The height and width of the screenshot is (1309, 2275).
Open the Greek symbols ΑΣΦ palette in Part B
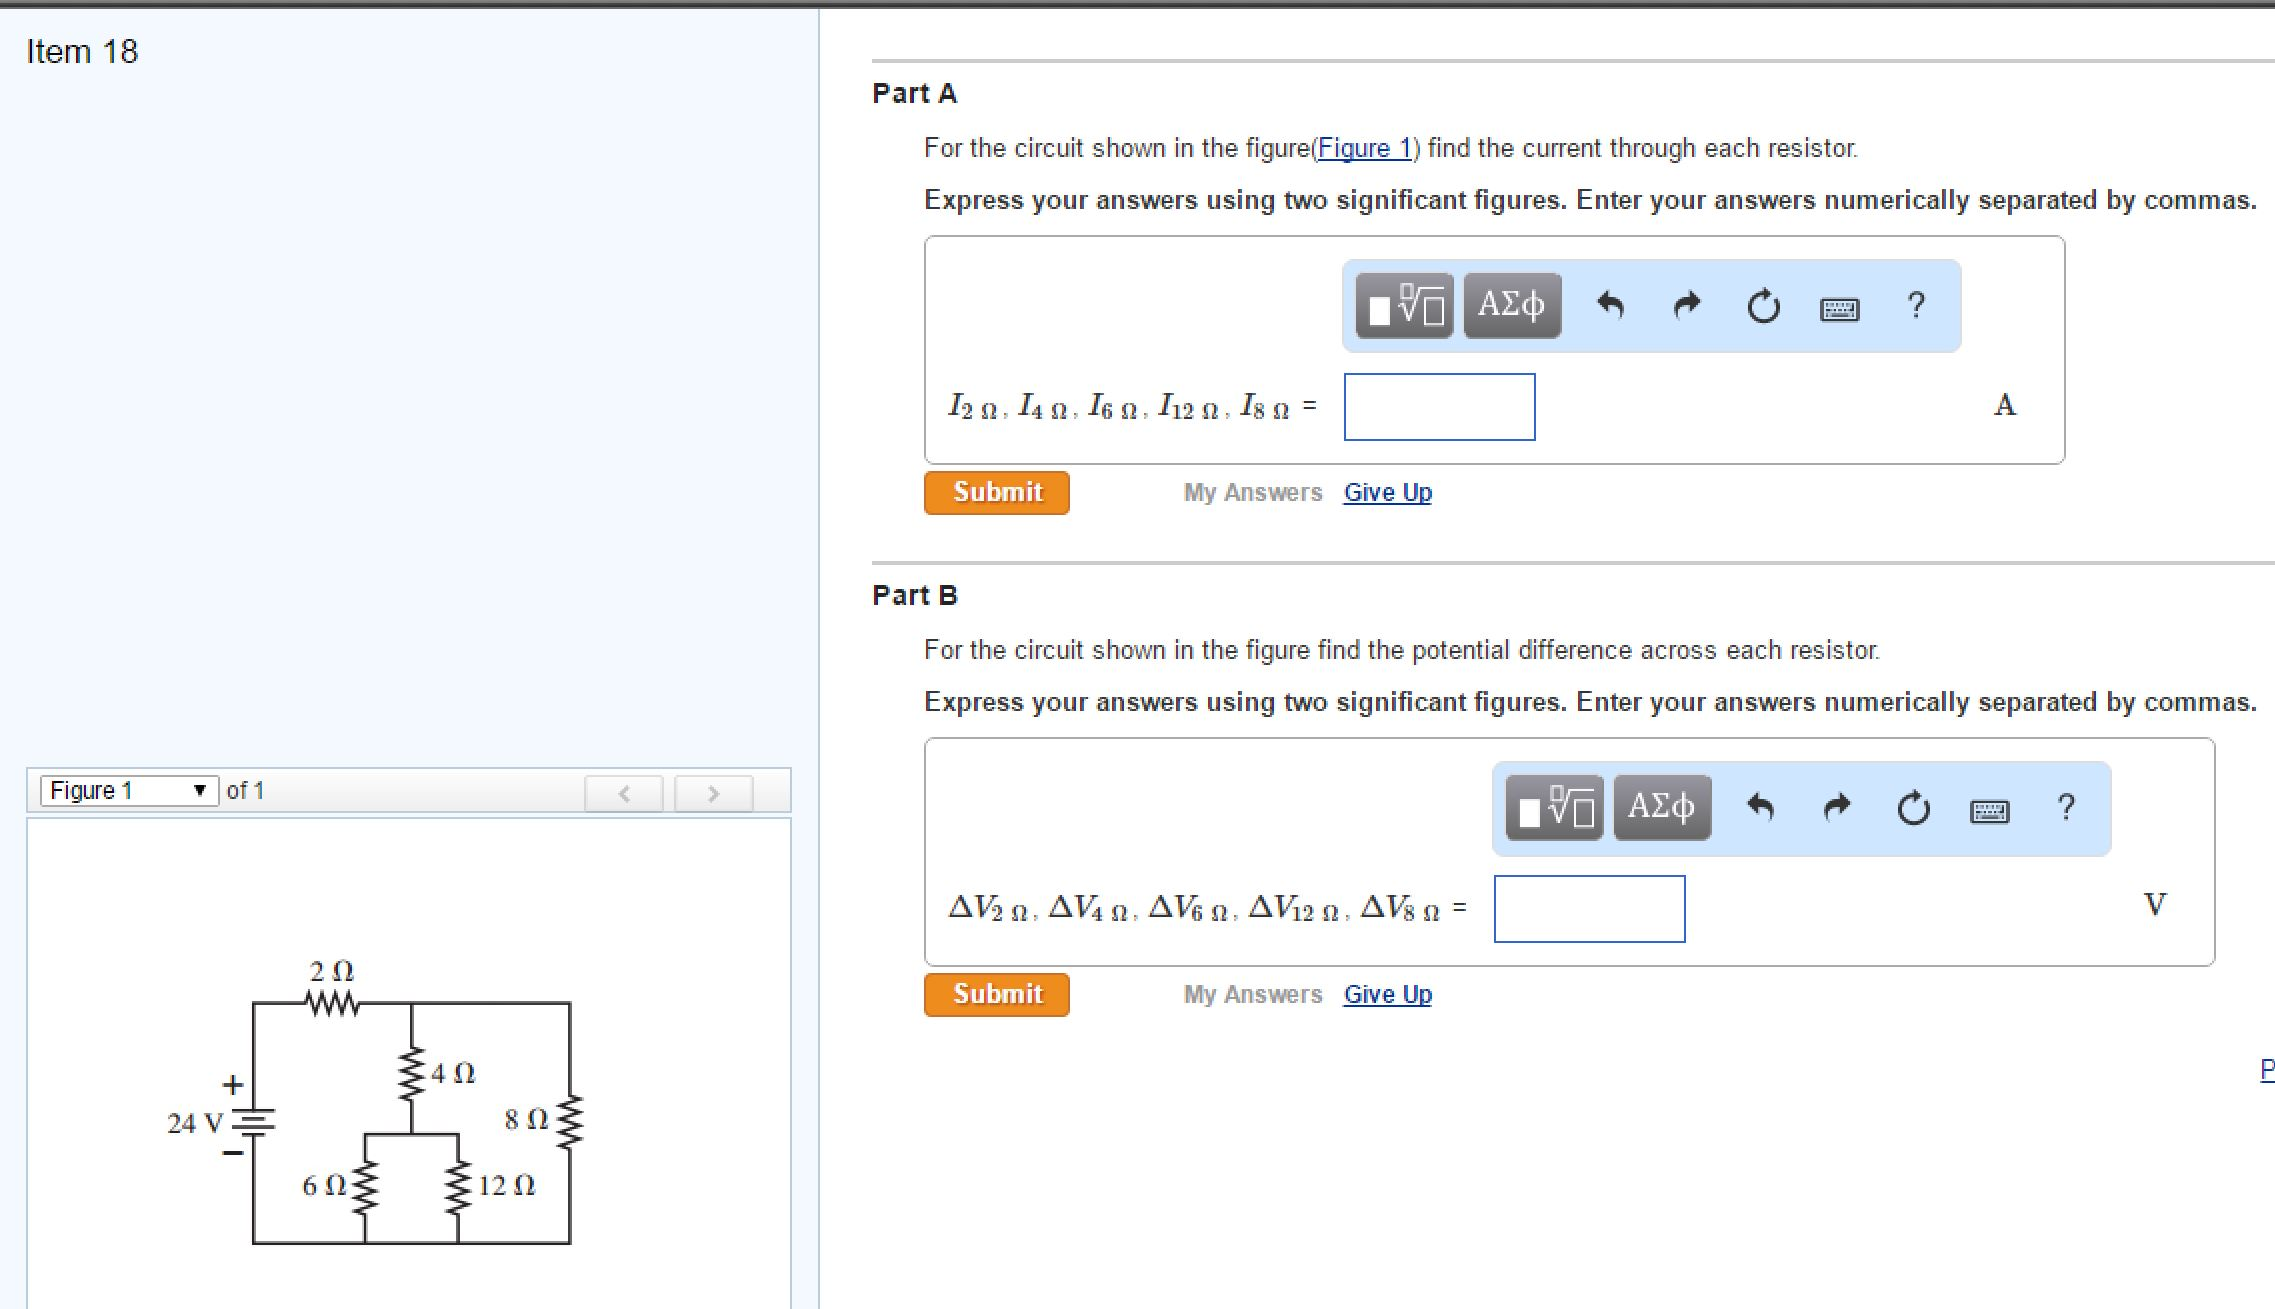[x=1660, y=806]
